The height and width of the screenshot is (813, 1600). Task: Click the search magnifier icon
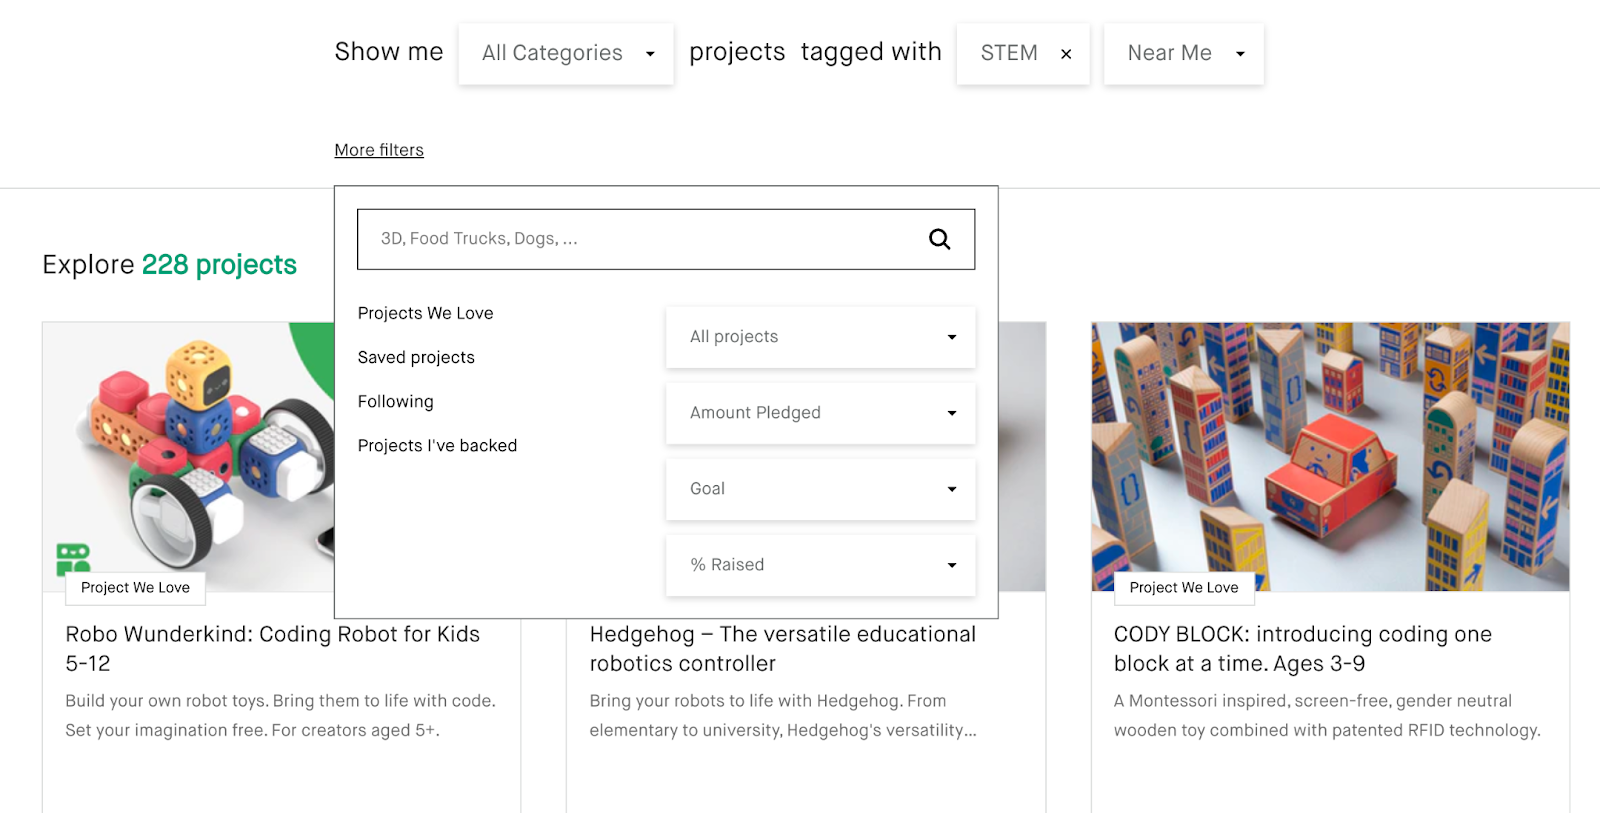pos(939,239)
